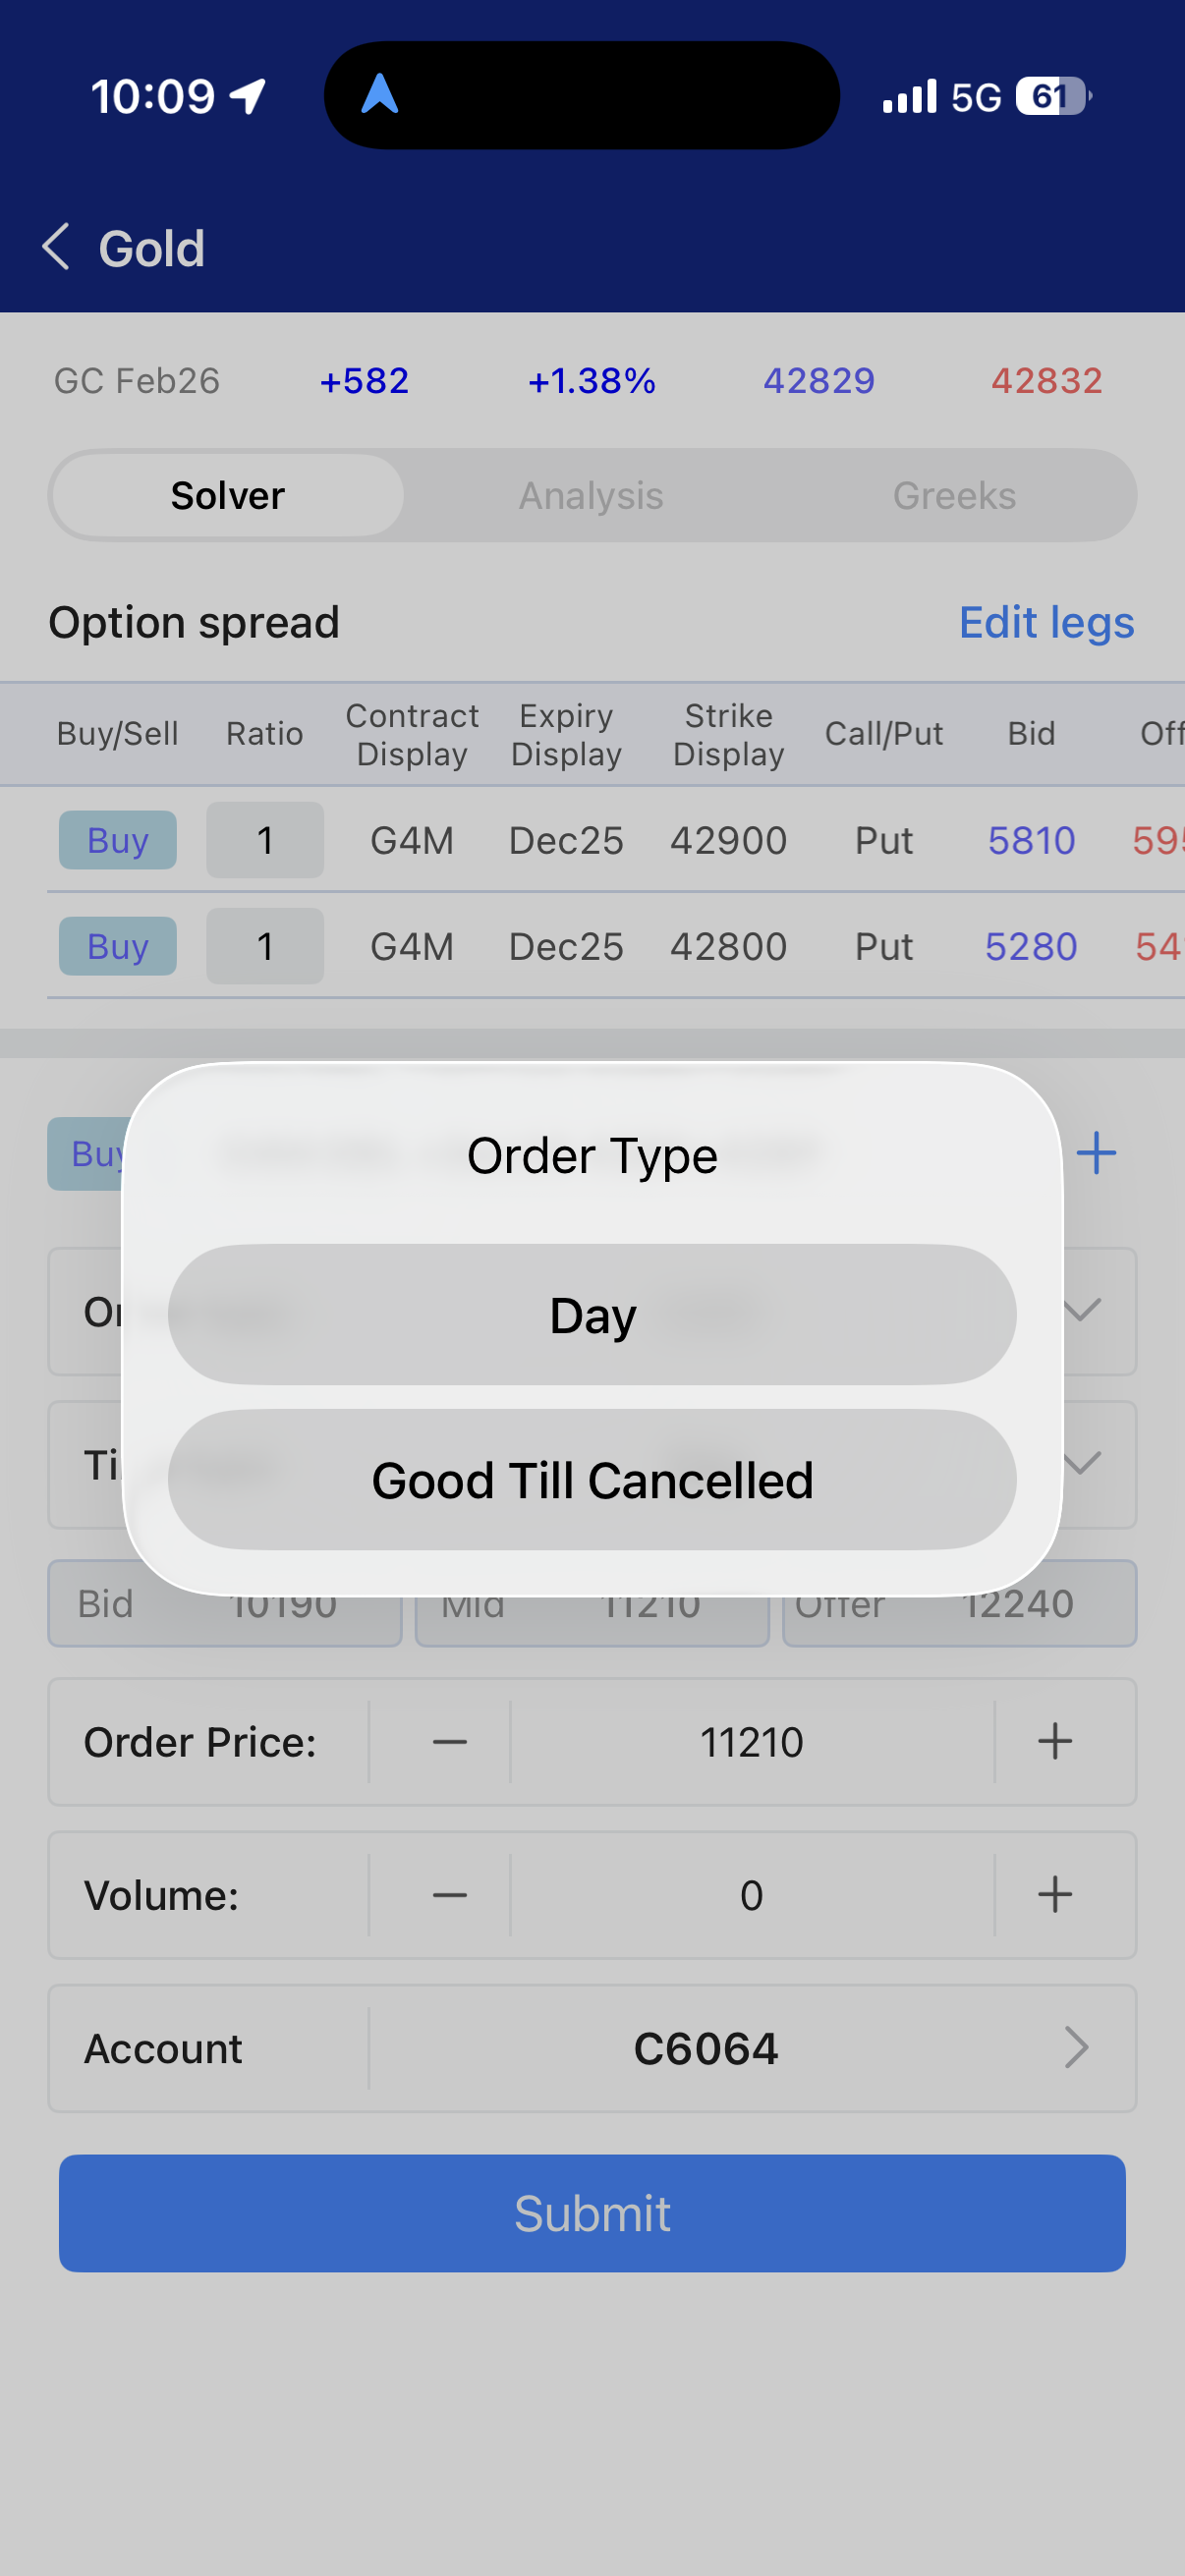Select the Day order type option
This screenshot has height=2576, width=1185.
(592, 1315)
